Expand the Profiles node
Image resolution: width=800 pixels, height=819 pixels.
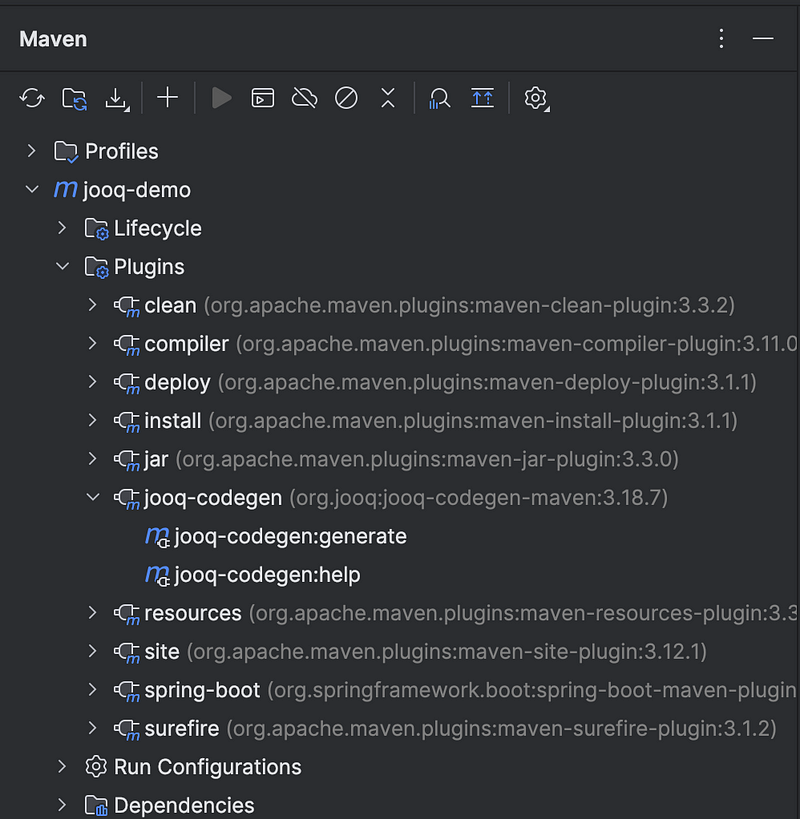coord(32,151)
